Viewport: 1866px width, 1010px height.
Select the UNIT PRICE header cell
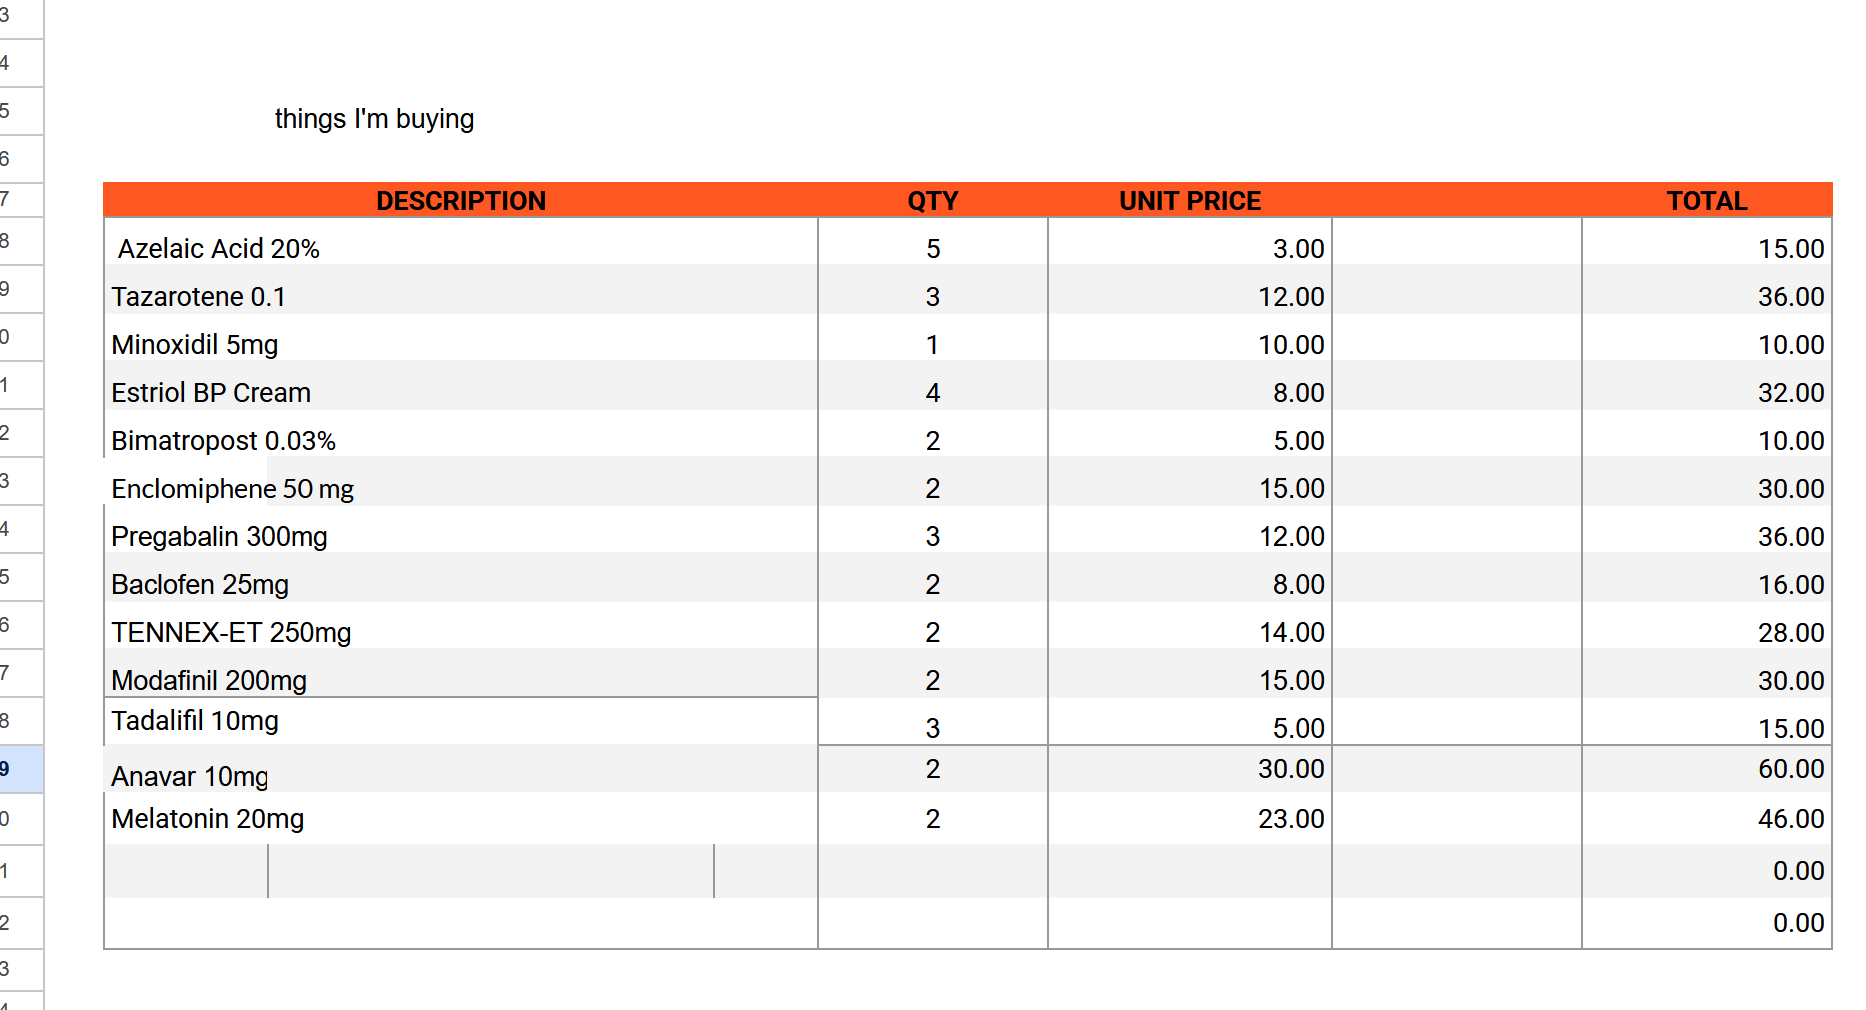(x=1190, y=201)
